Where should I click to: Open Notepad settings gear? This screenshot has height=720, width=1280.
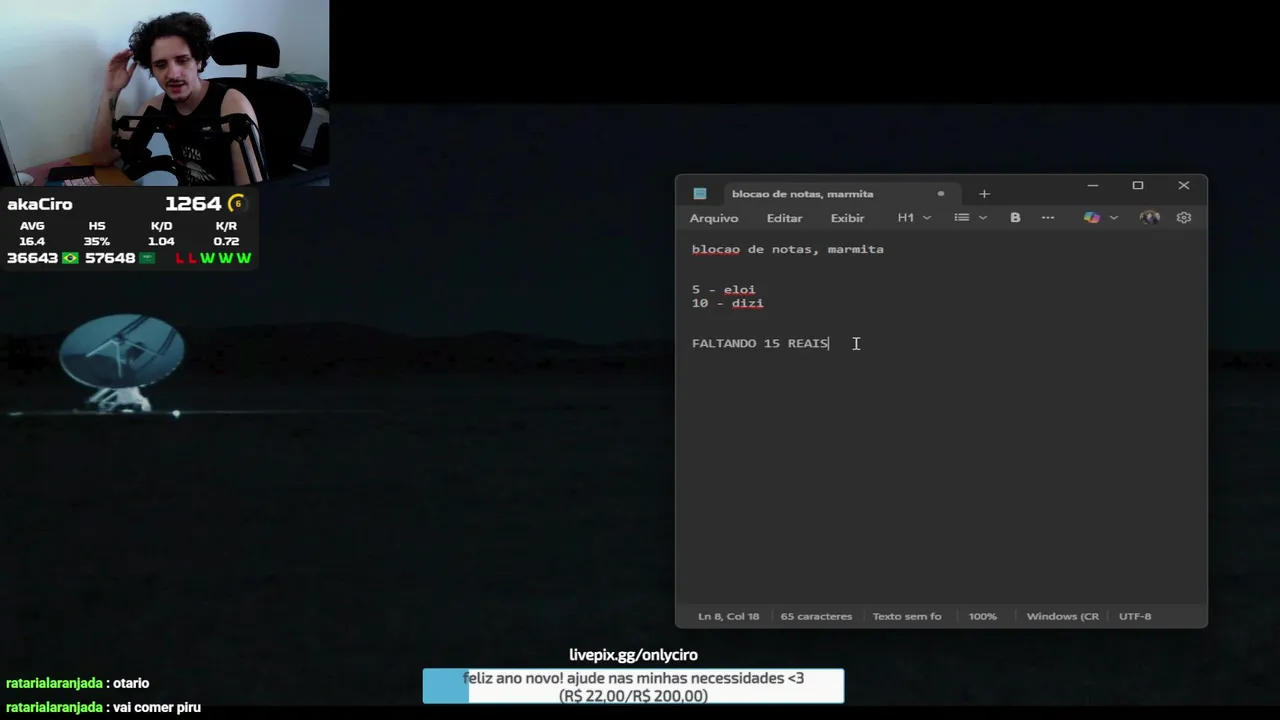(x=1184, y=218)
